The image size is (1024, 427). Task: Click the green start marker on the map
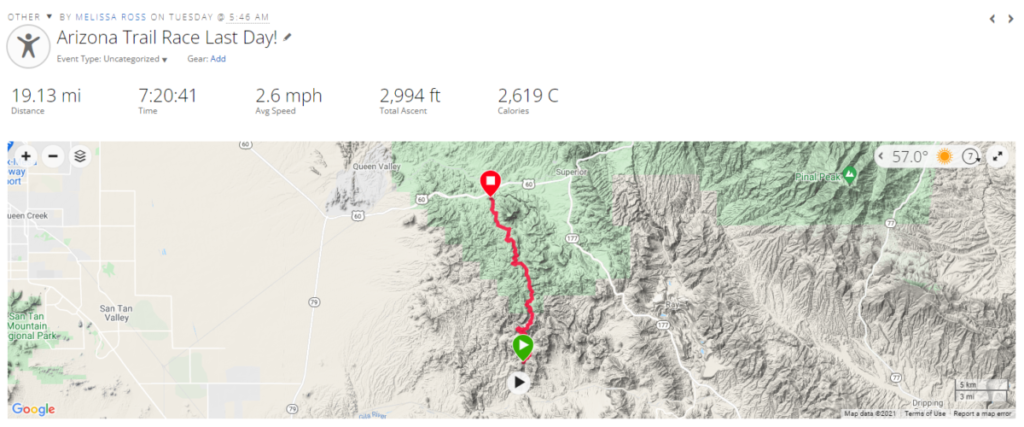click(x=522, y=347)
